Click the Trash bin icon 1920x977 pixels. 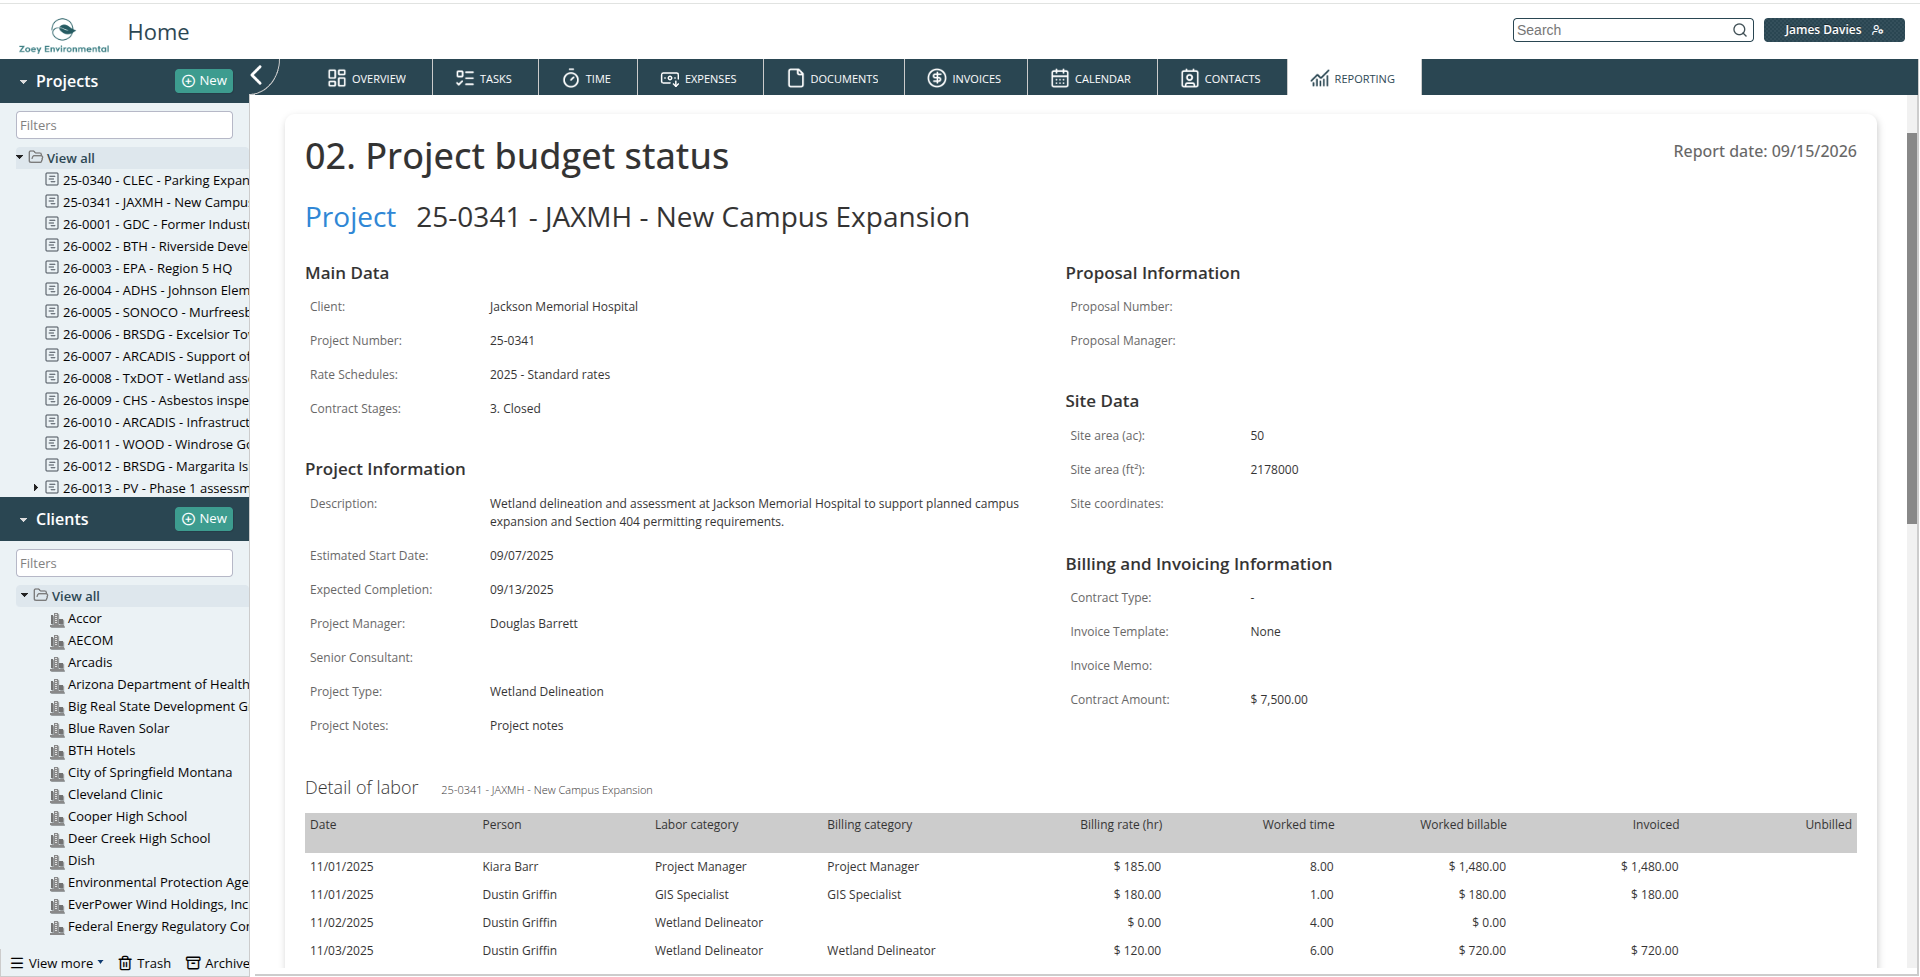125,963
